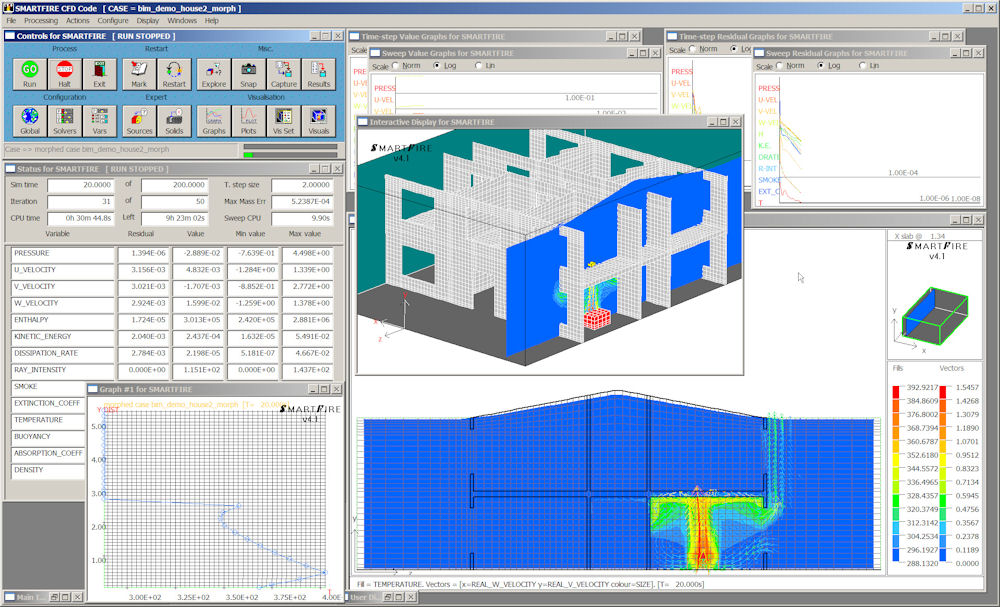Click the green GO Run button
This screenshot has height=607, width=1000.
tap(29, 74)
